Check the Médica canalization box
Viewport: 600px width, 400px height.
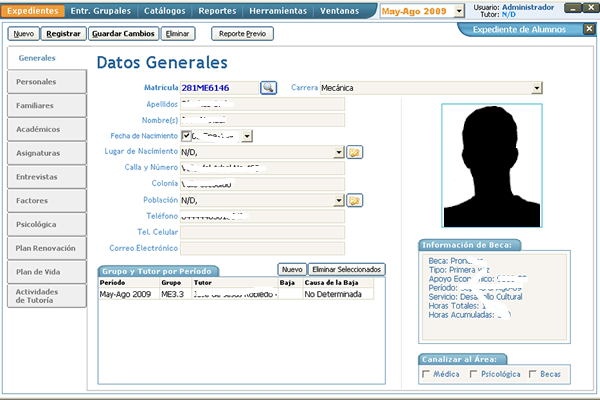428,374
